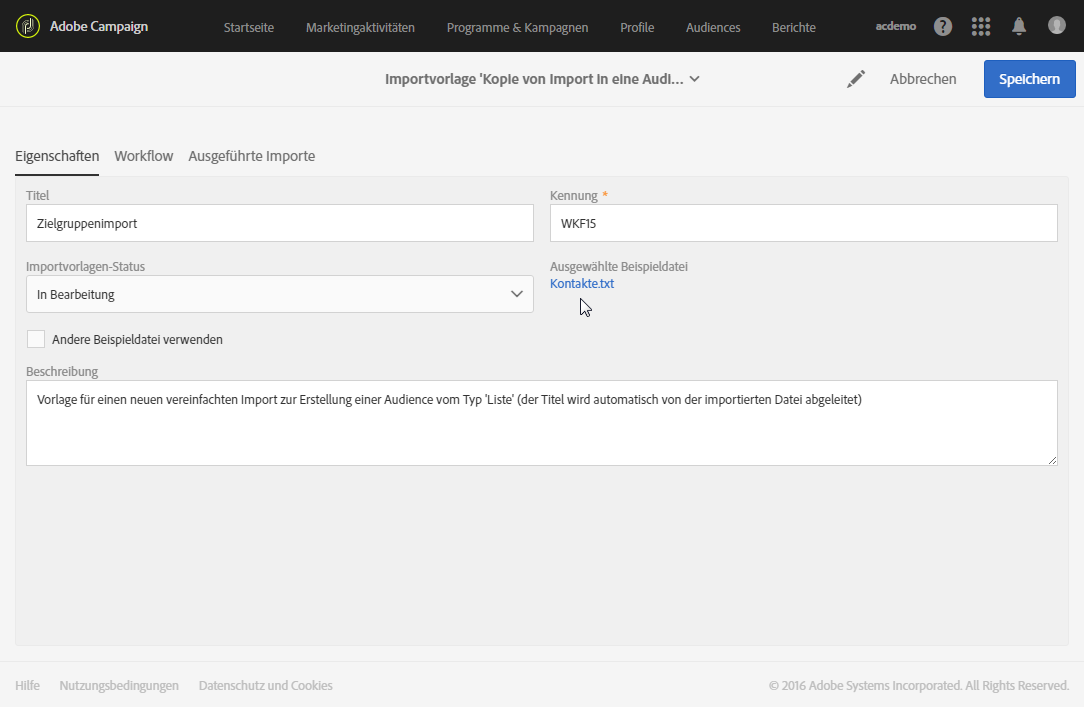Image resolution: width=1084 pixels, height=707 pixels.
Task: Expand the Importvorlage title chevron
Action: pos(695,79)
